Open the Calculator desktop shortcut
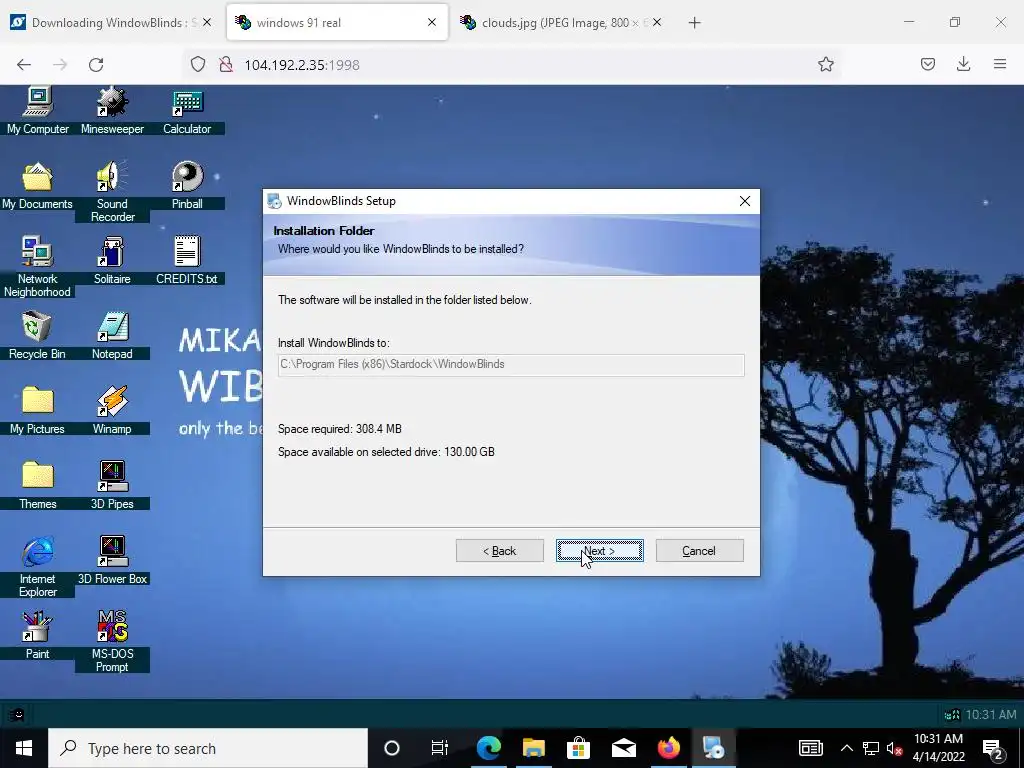The height and width of the screenshot is (768, 1024). (x=187, y=110)
